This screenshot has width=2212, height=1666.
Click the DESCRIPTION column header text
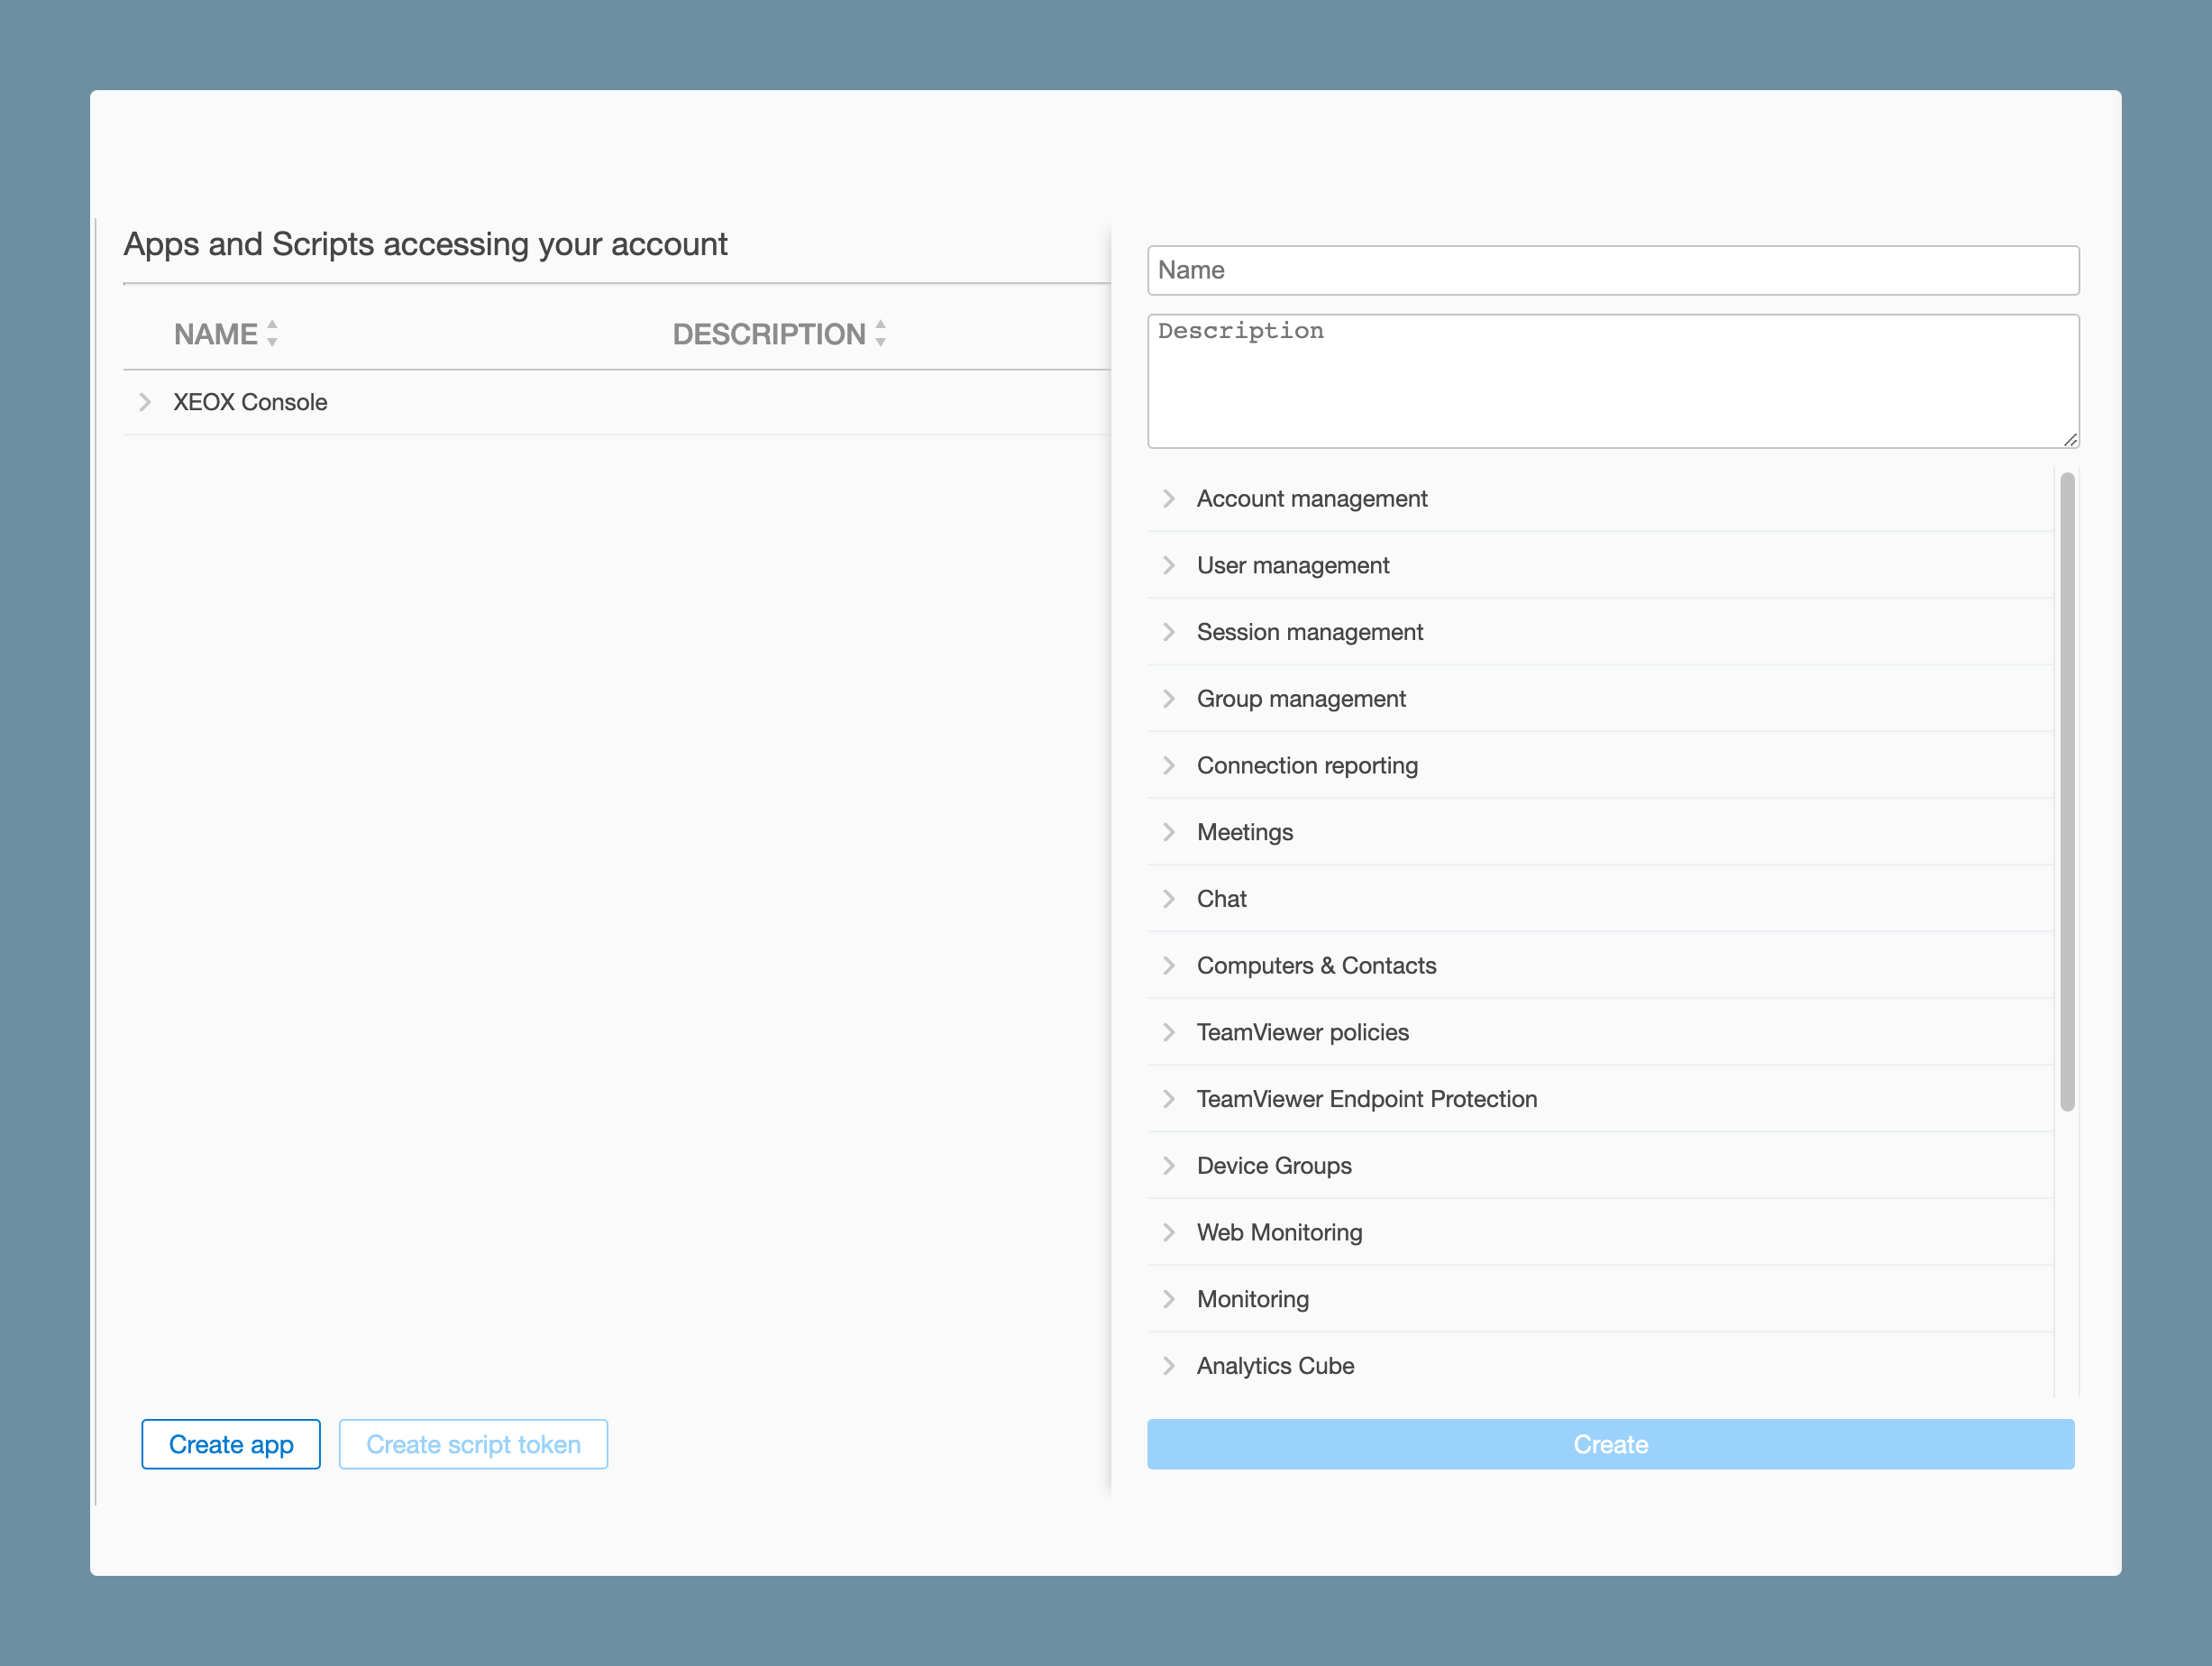(x=769, y=334)
